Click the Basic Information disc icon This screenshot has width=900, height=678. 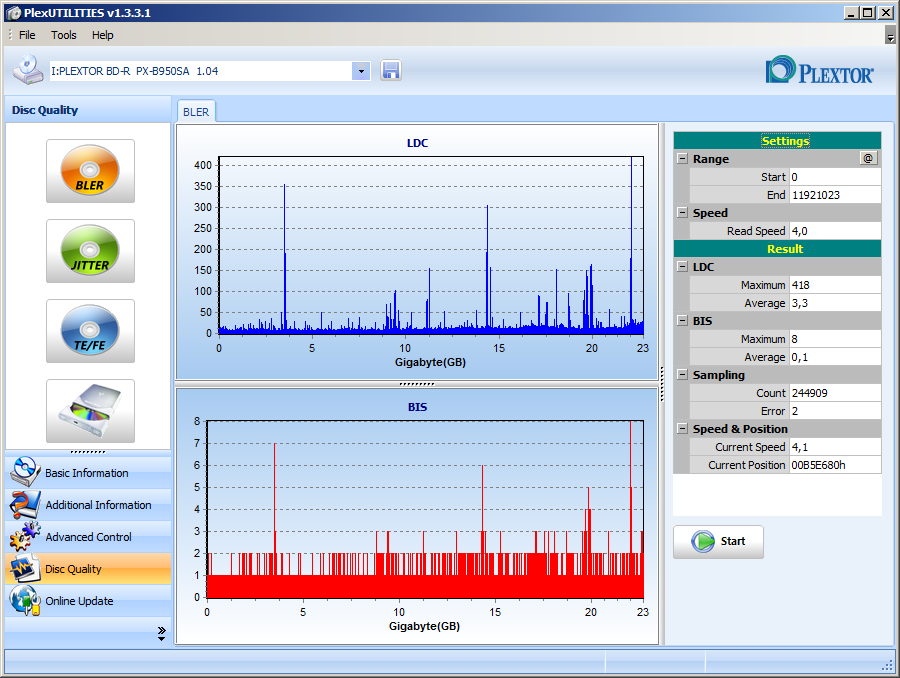(x=25, y=472)
